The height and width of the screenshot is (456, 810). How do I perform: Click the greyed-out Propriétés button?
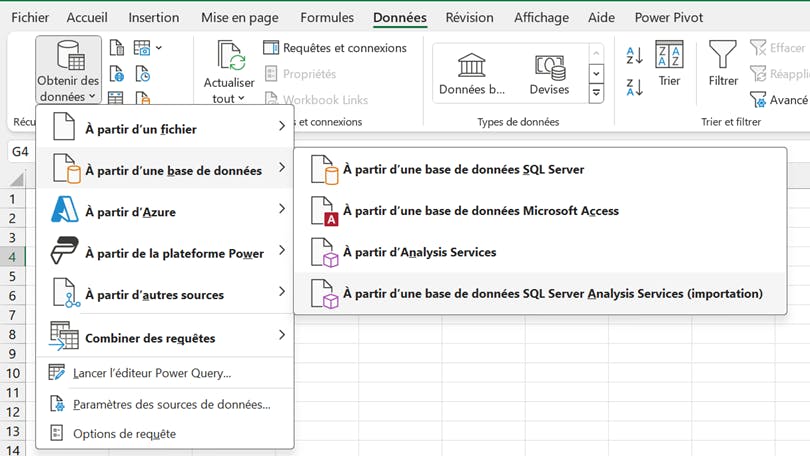coord(300,74)
